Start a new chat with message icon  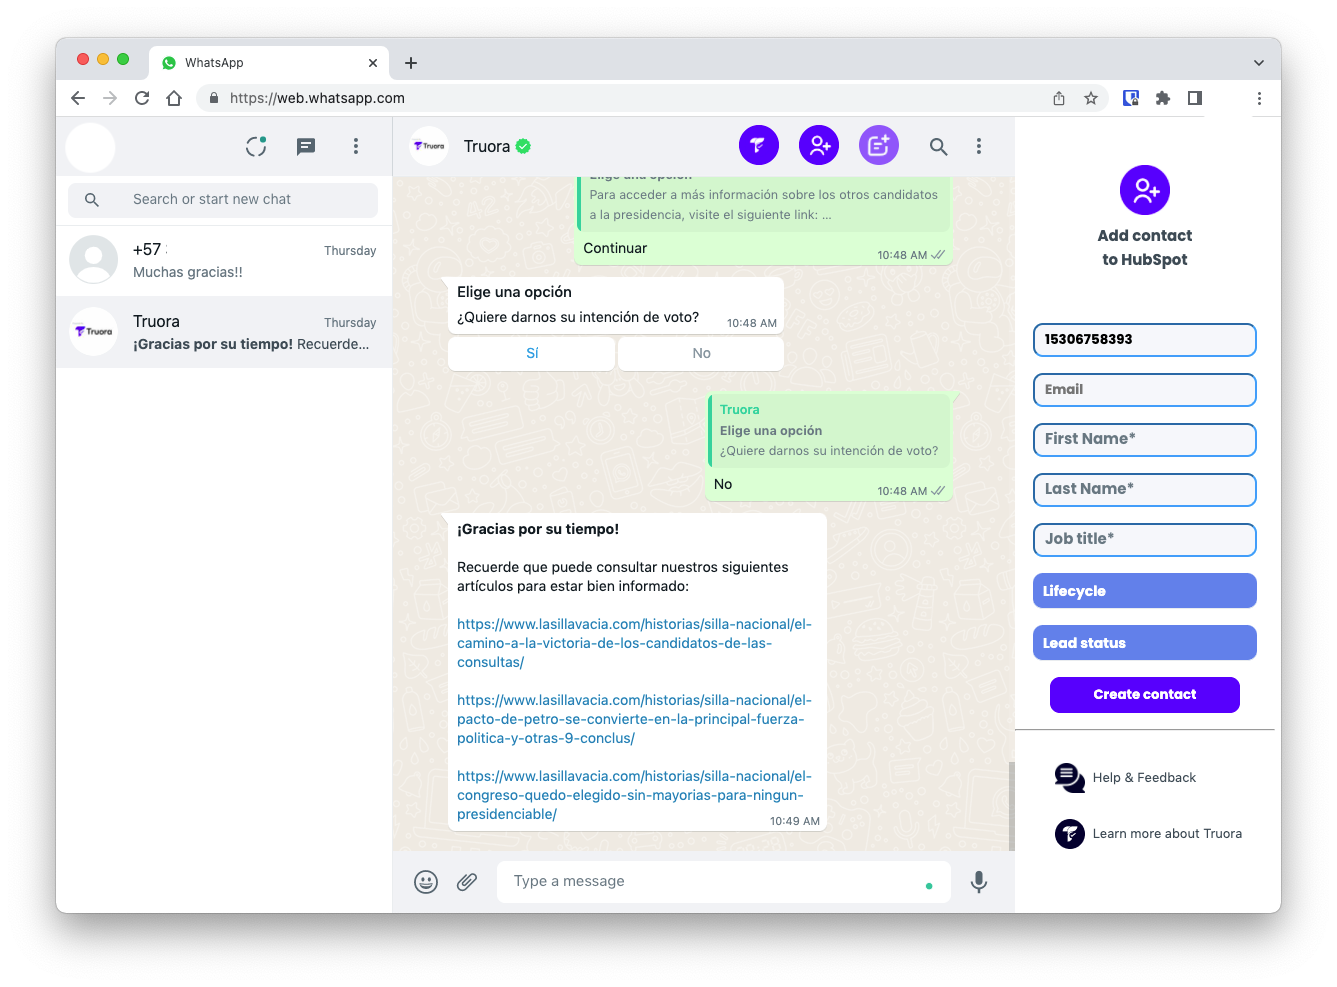[x=306, y=146]
